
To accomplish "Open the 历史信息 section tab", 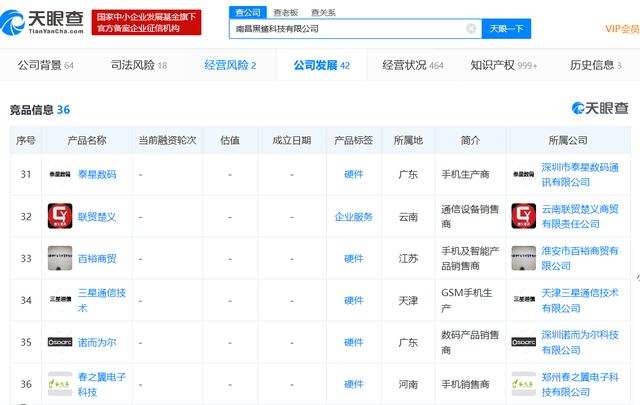I will (596, 65).
